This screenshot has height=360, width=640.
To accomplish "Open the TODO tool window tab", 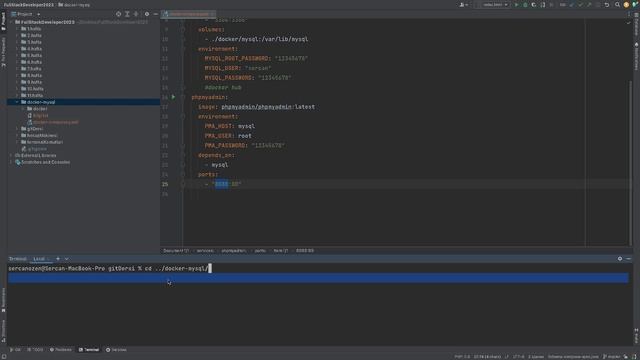I will [x=36, y=350].
